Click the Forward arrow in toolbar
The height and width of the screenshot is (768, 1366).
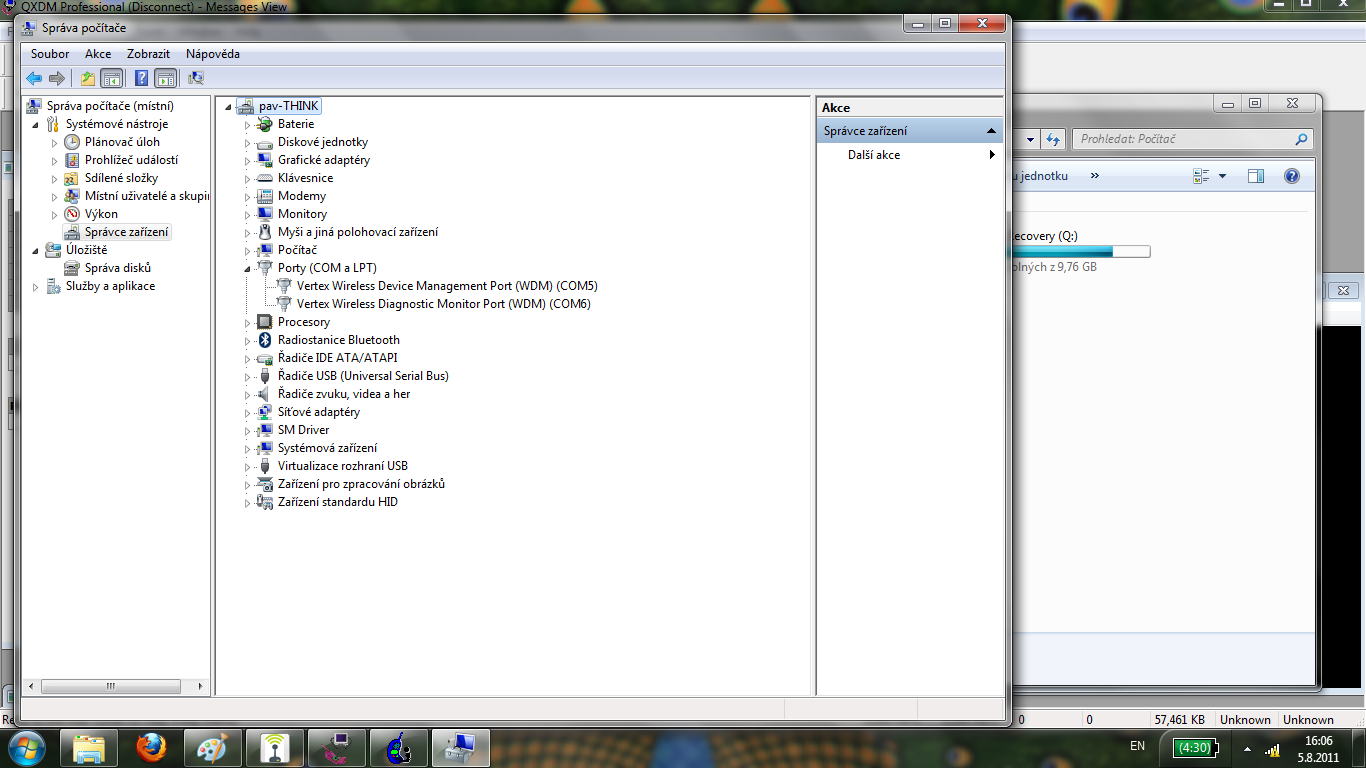[x=57, y=78]
